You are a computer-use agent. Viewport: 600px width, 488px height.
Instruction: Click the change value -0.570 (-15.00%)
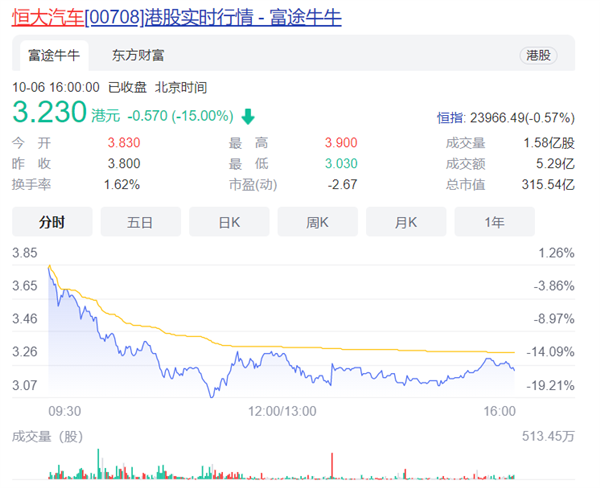coord(180,116)
